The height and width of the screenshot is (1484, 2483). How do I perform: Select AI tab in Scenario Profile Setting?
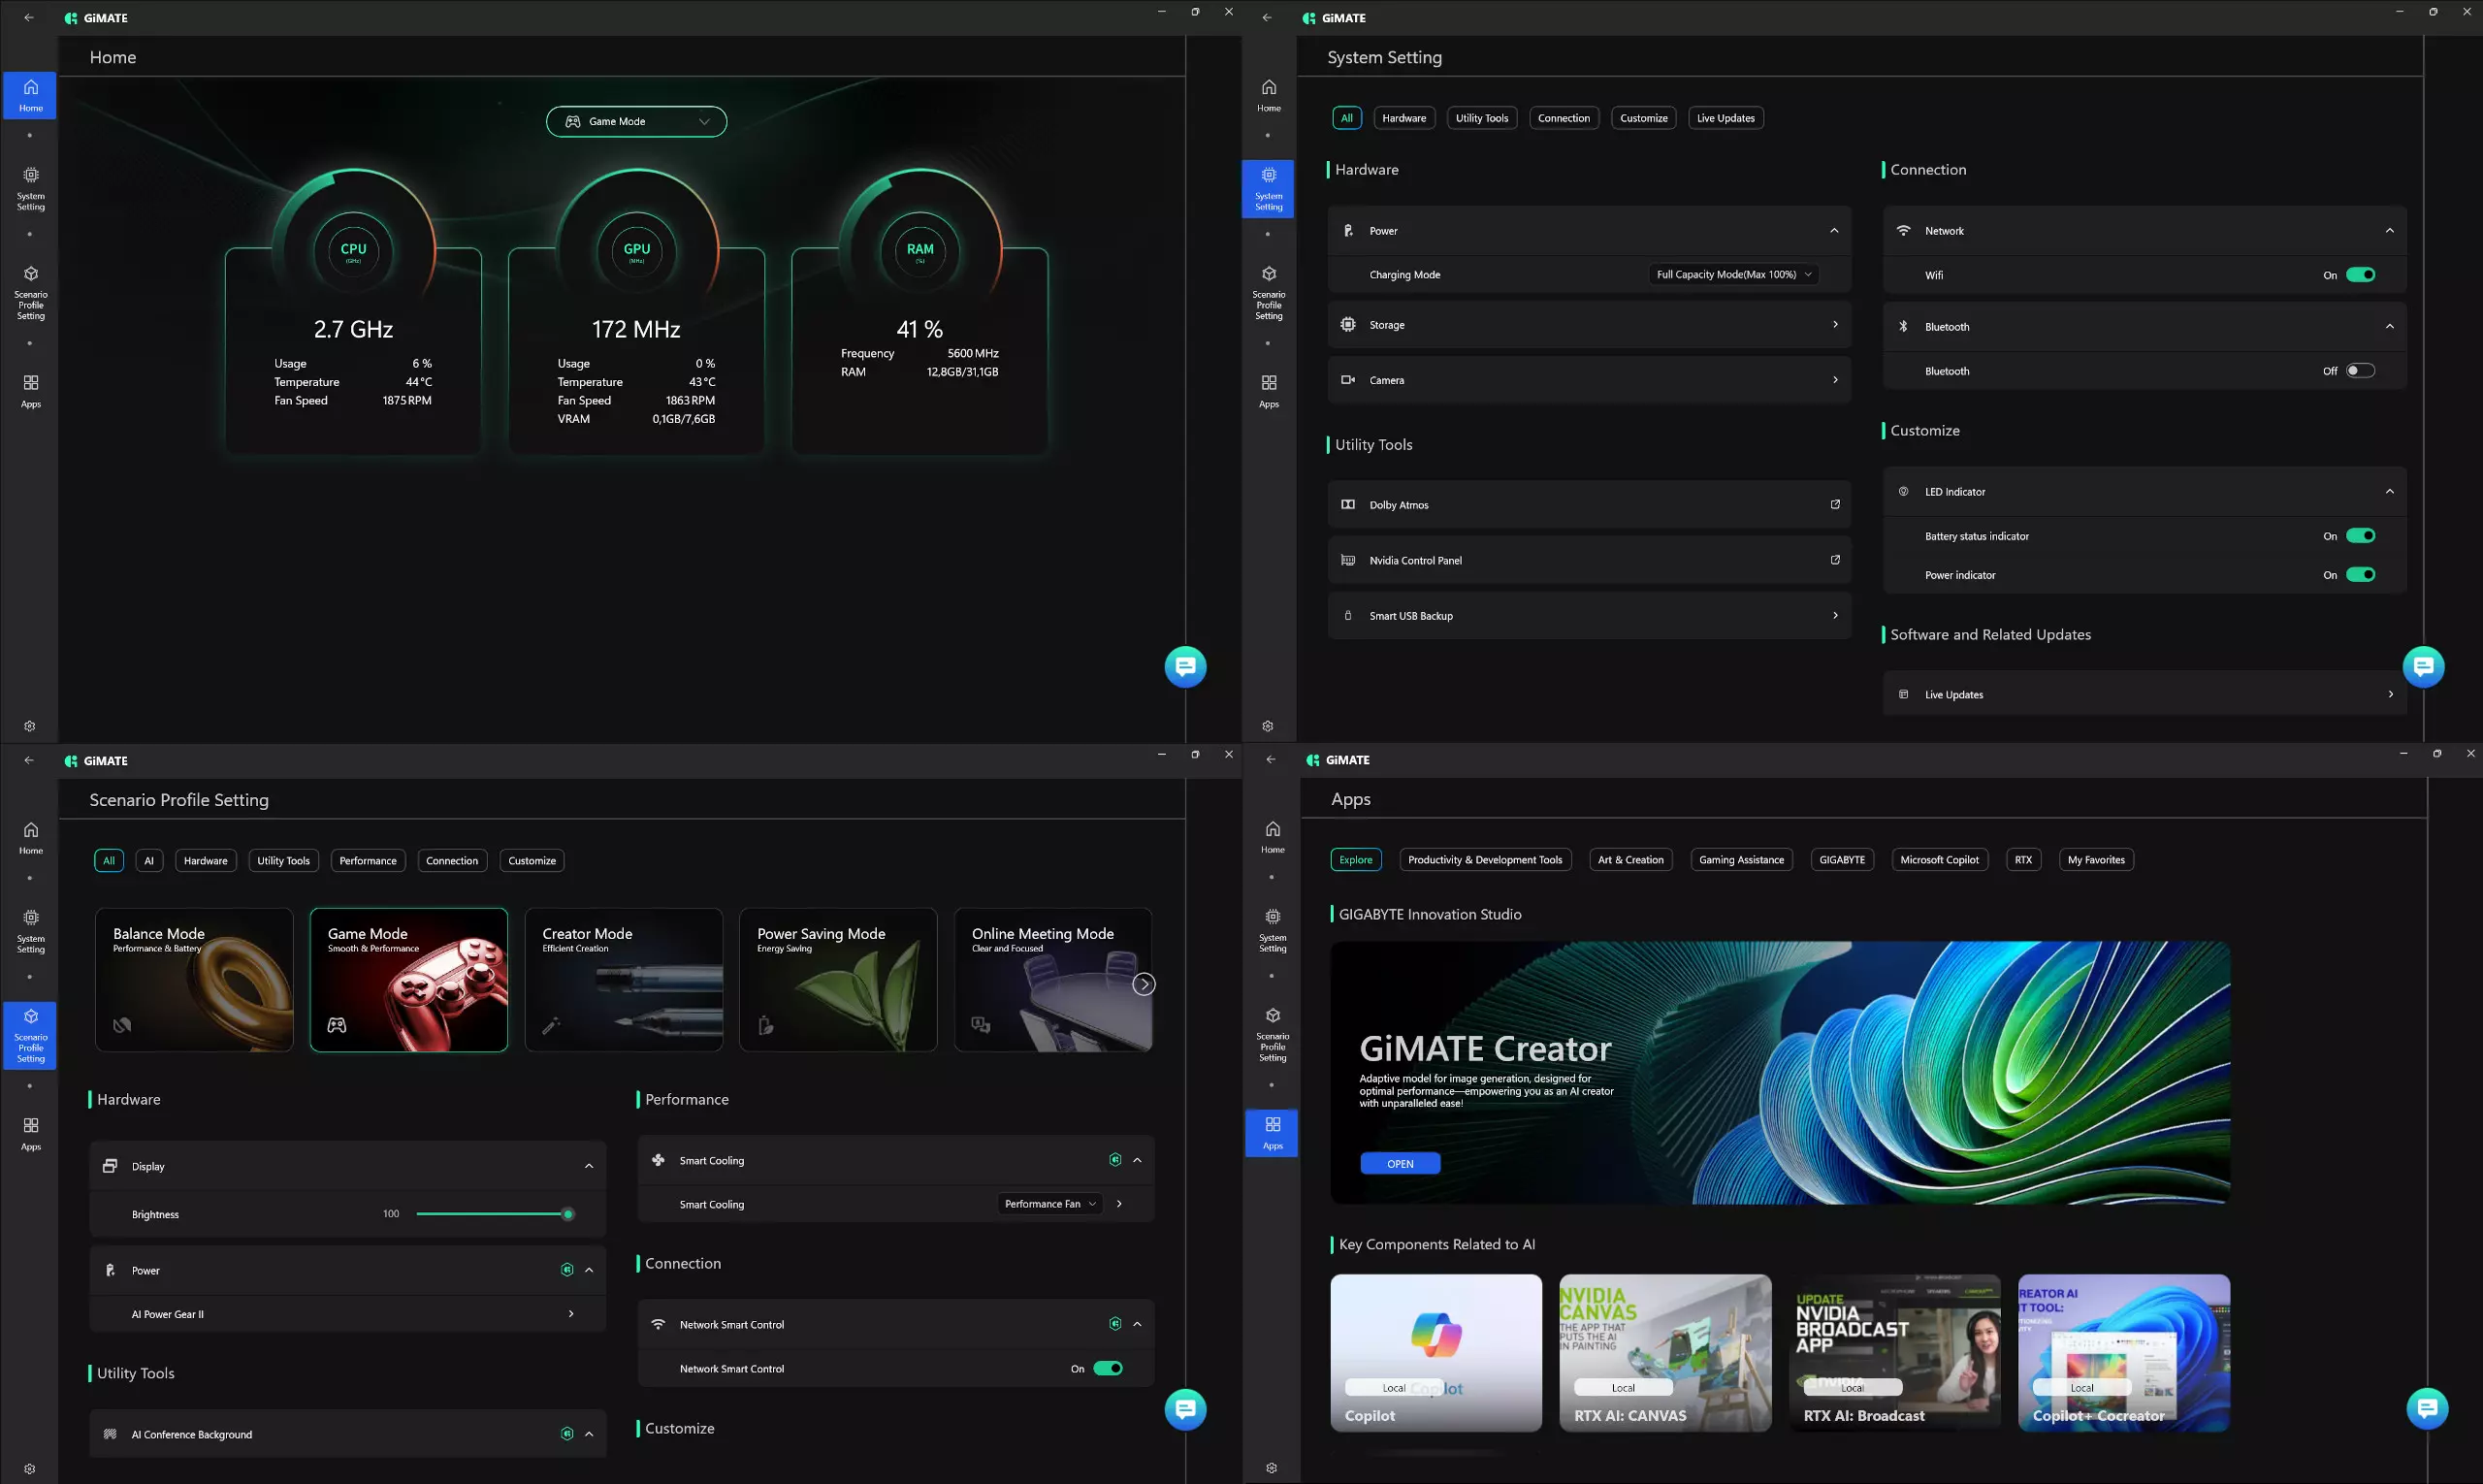pyautogui.click(x=149, y=861)
